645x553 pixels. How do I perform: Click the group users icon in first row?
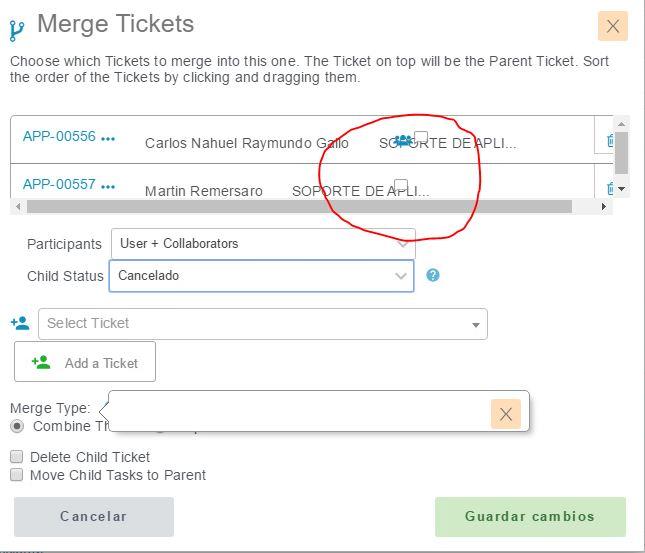click(403, 141)
